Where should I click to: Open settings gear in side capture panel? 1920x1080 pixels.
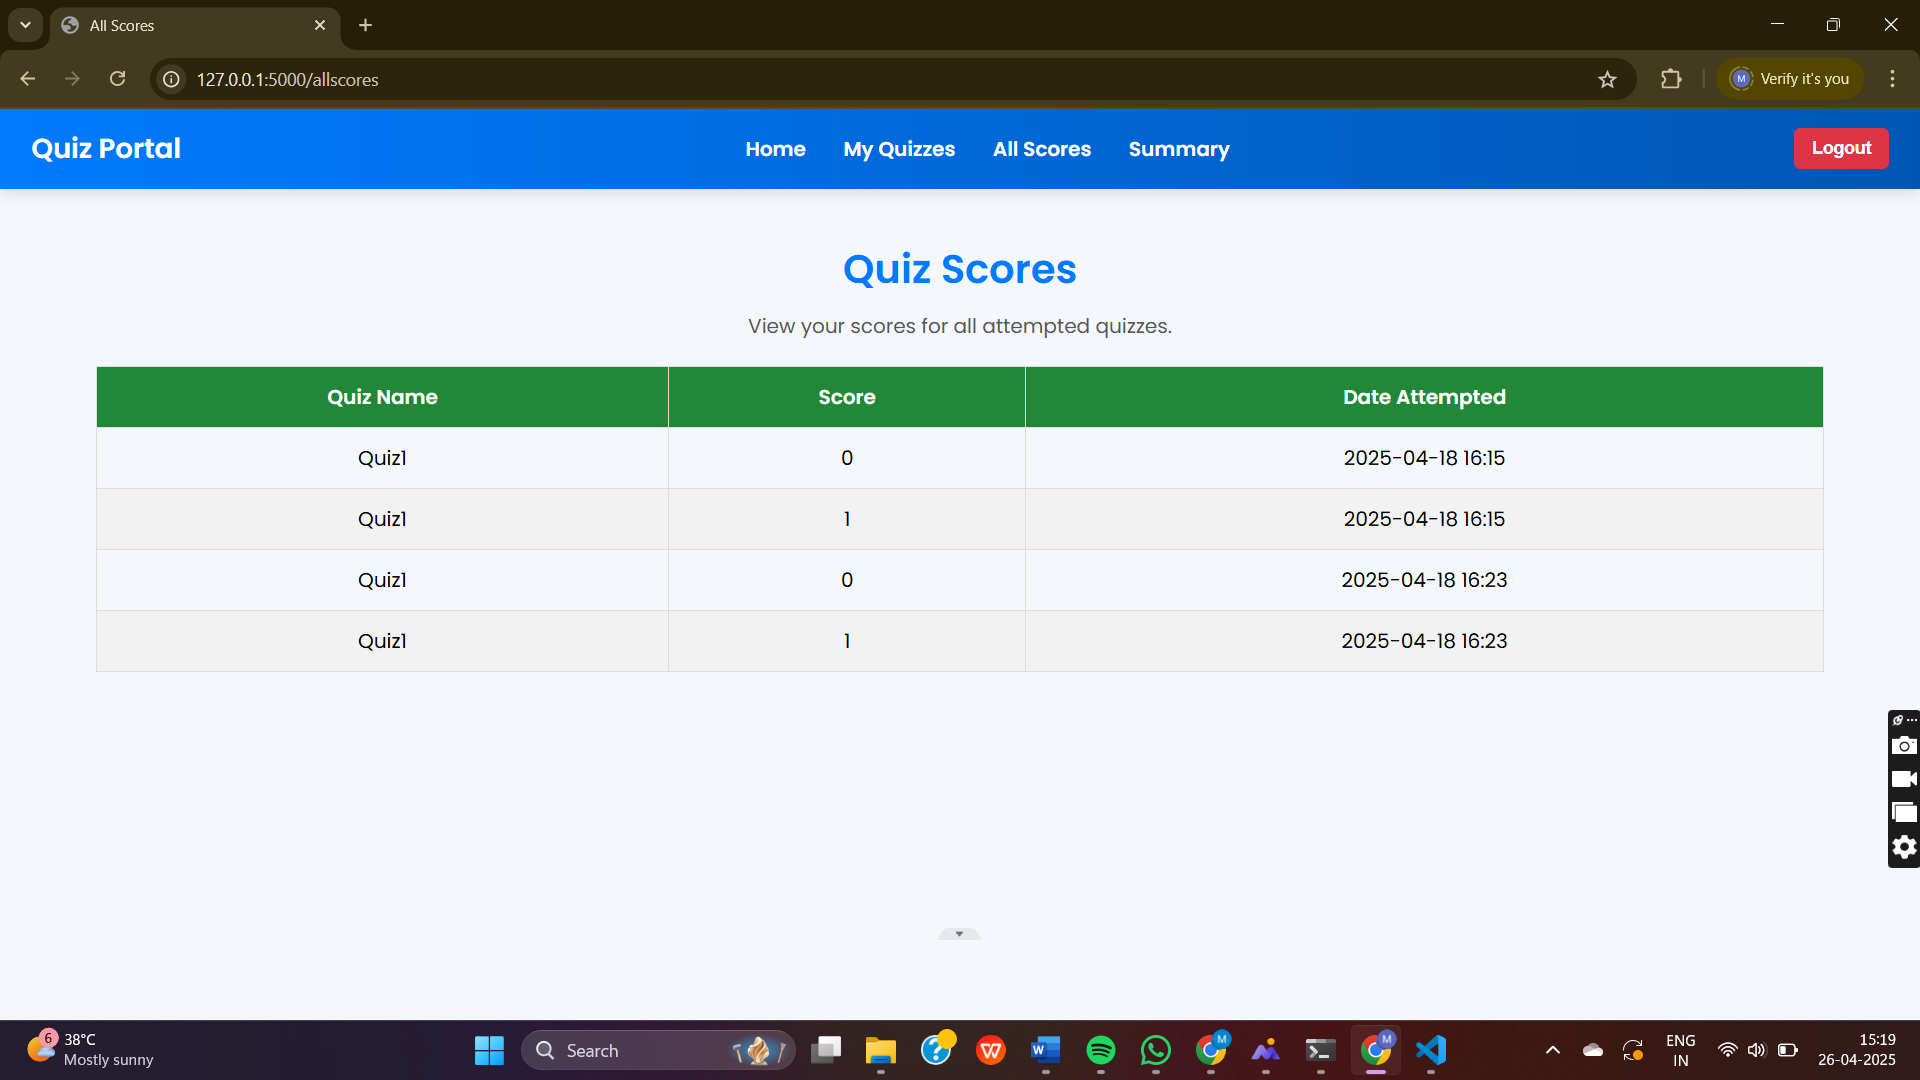click(1904, 847)
